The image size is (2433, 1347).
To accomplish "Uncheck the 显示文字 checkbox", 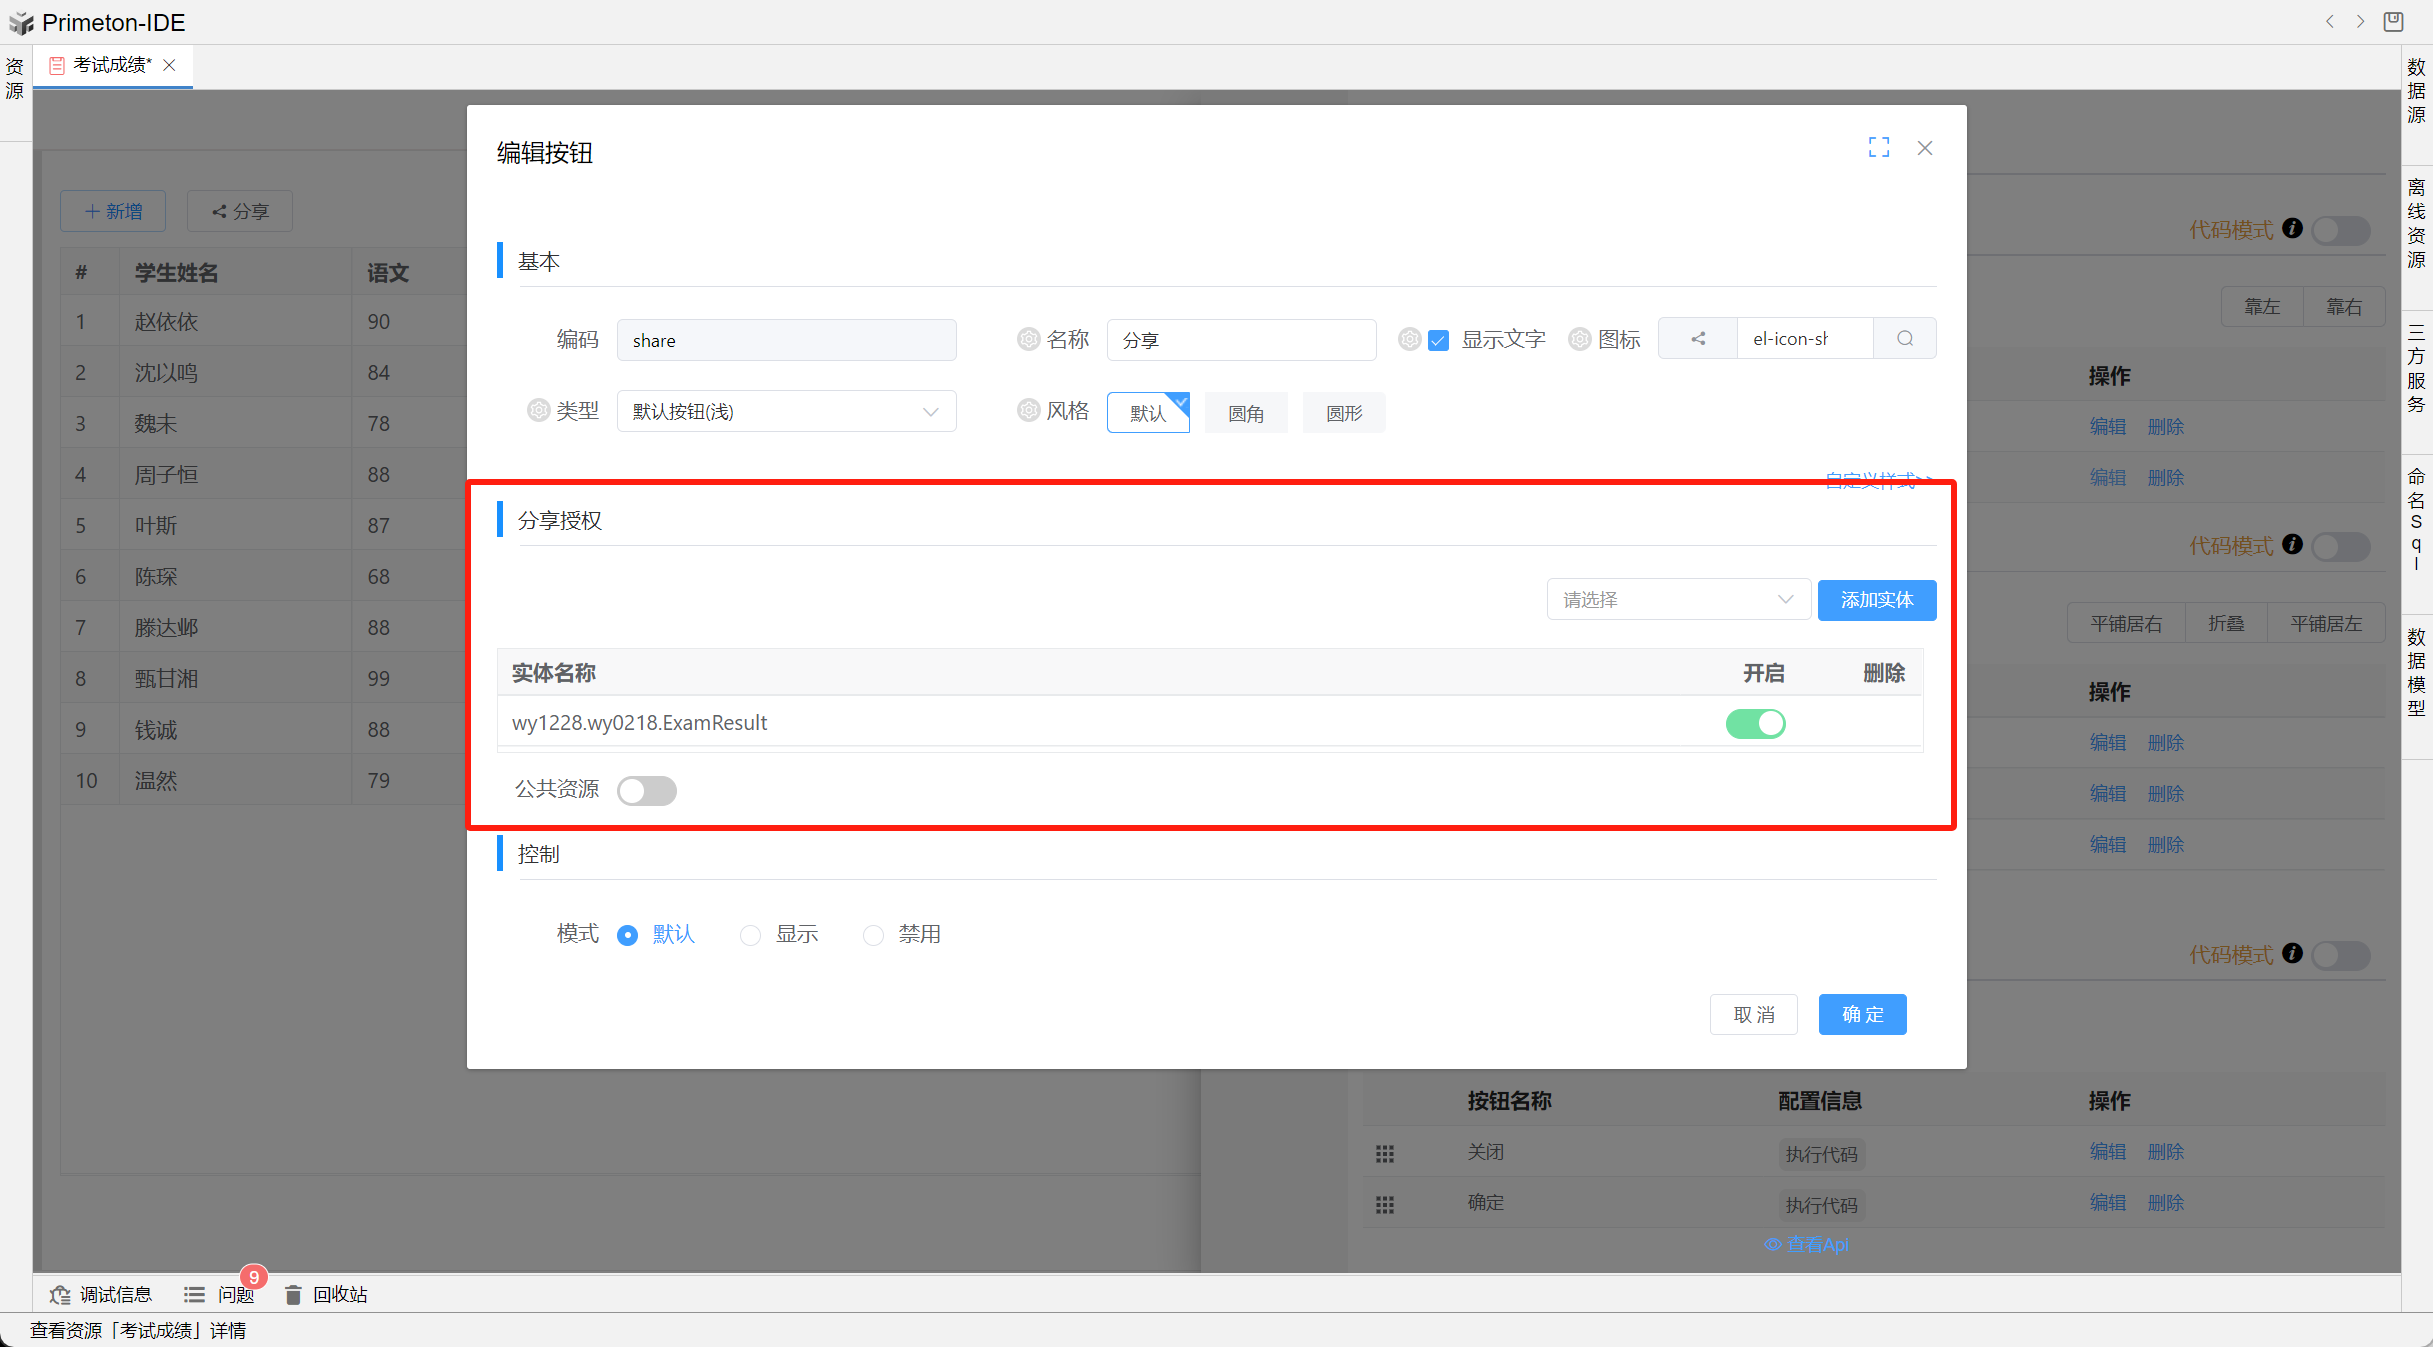I will 1438,341.
